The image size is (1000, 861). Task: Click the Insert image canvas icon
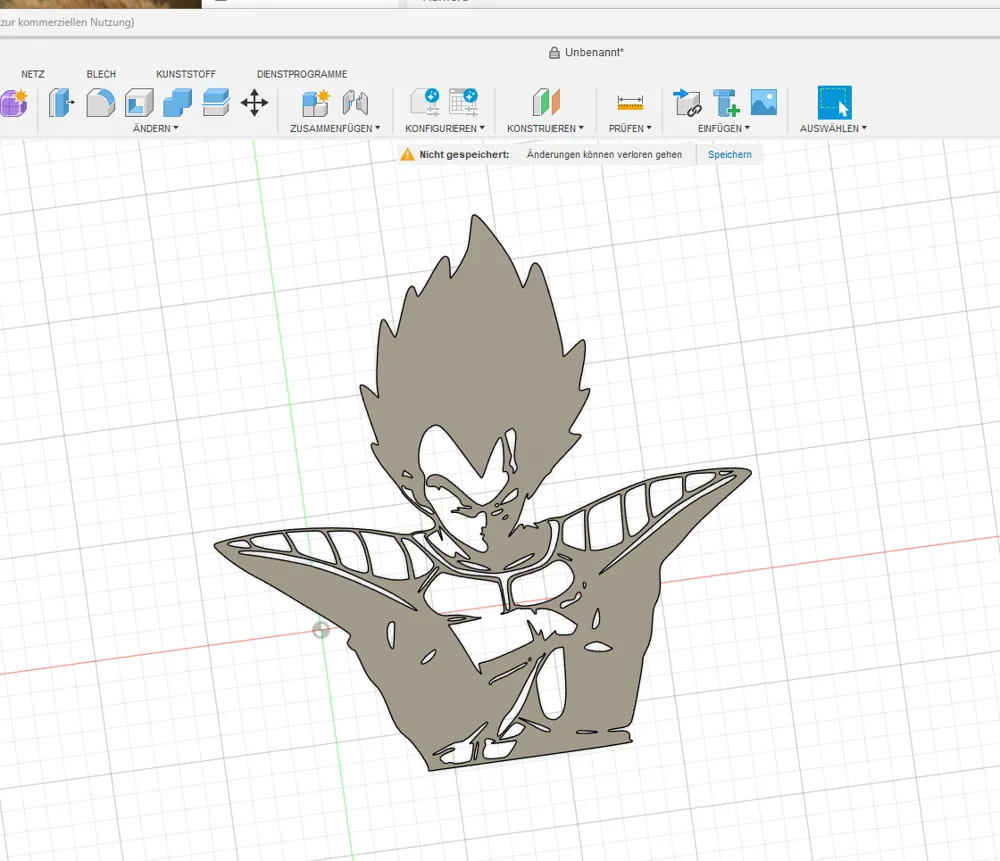[x=764, y=102]
